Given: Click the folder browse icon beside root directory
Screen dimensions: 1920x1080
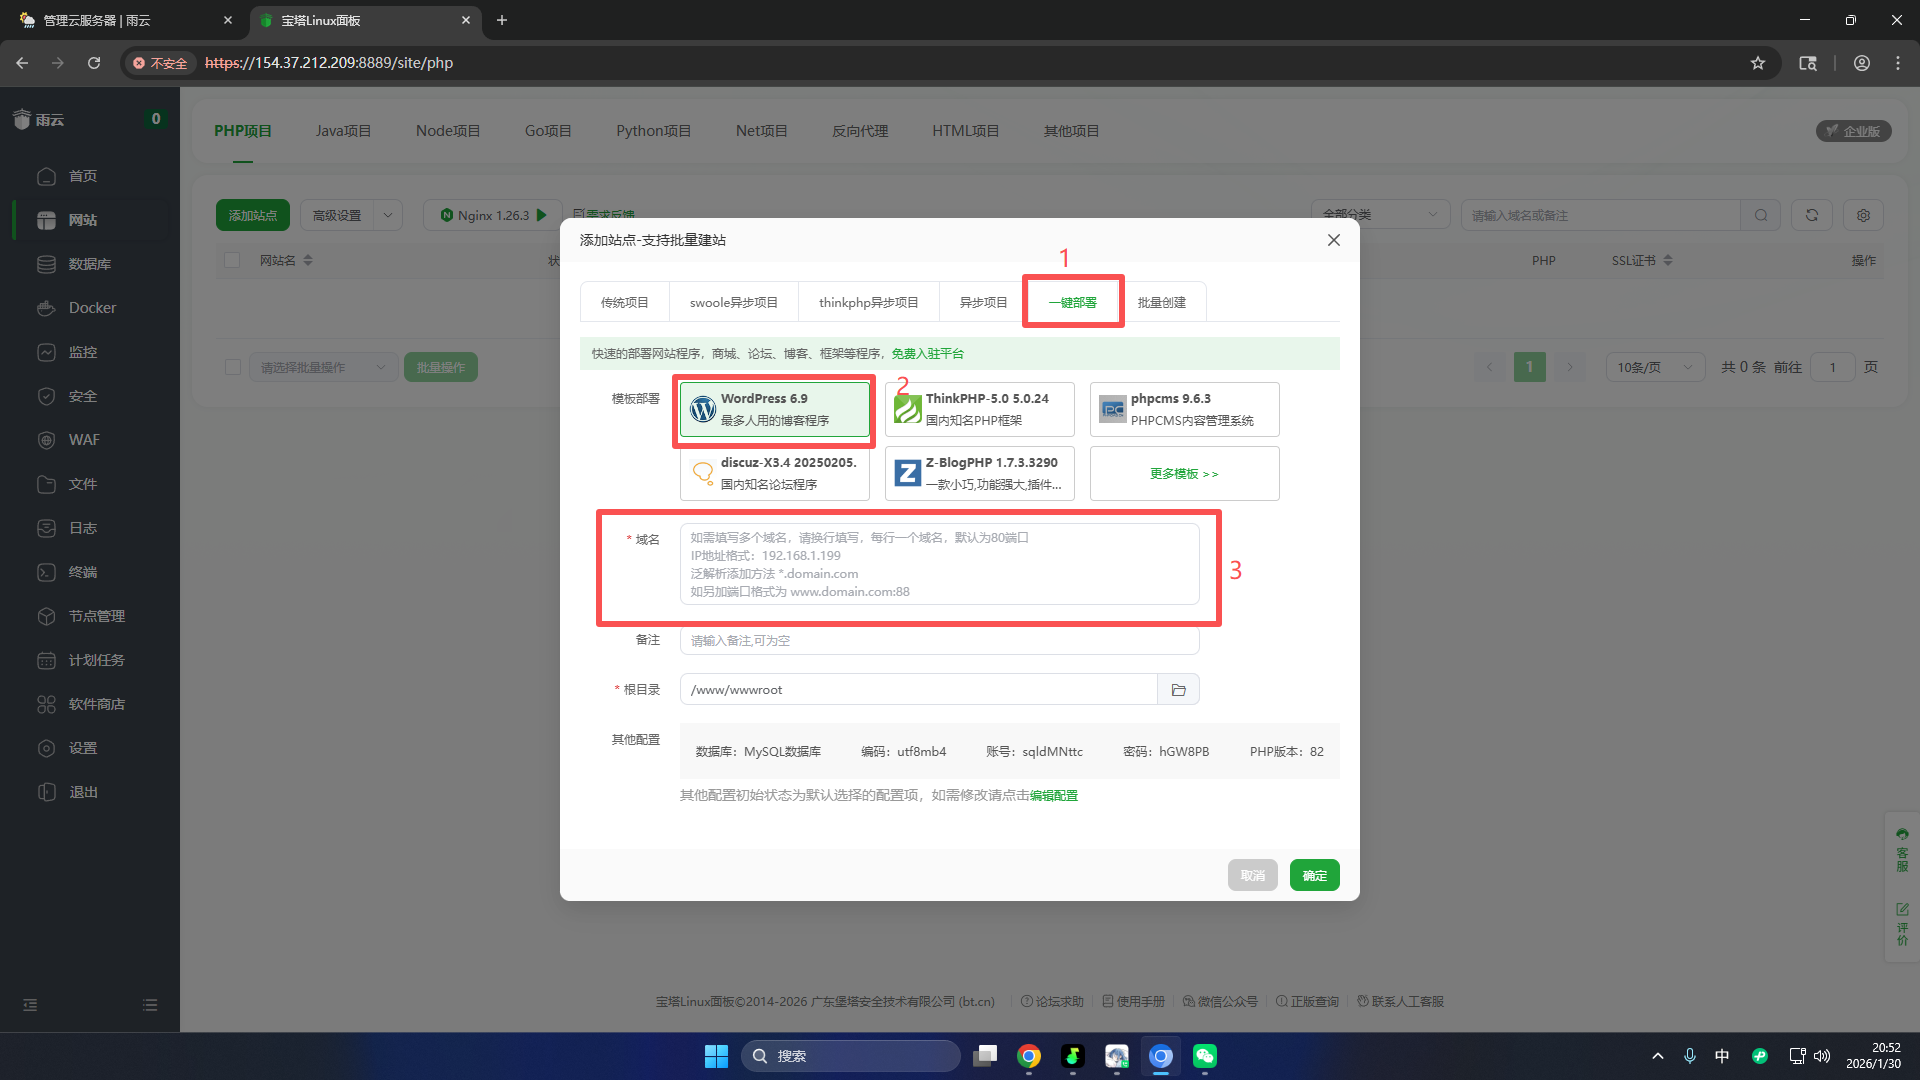Looking at the screenshot, I should tap(1178, 690).
